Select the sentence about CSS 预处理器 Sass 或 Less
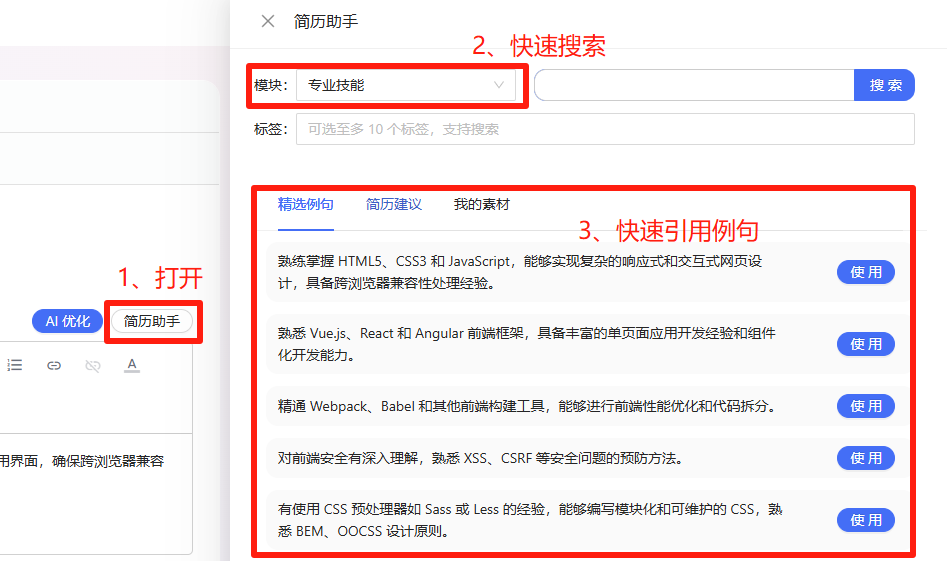The width and height of the screenshot is (947, 561). pyautogui.click(x=530, y=520)
